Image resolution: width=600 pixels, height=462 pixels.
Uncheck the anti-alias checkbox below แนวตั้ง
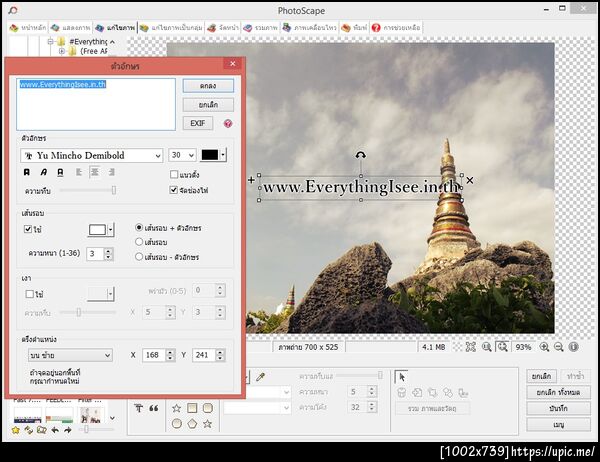pyautogui.click(x=174, y=190)
